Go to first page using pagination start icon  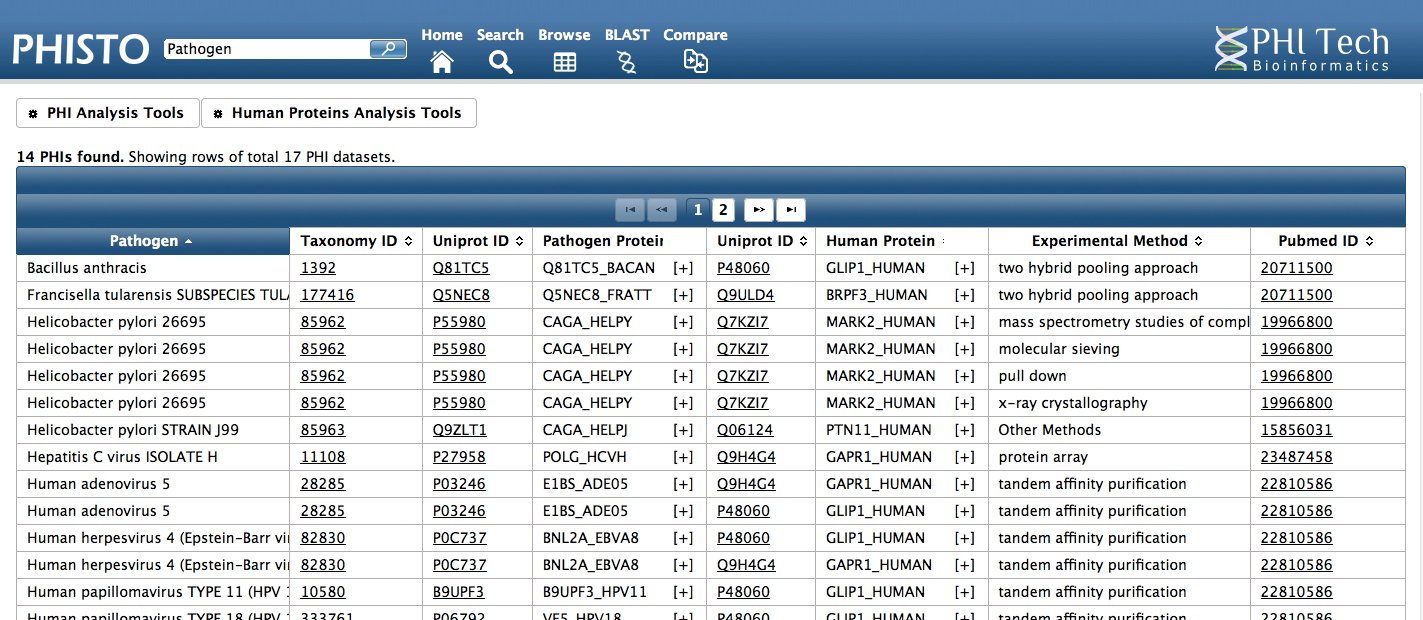tap(630, 209)
